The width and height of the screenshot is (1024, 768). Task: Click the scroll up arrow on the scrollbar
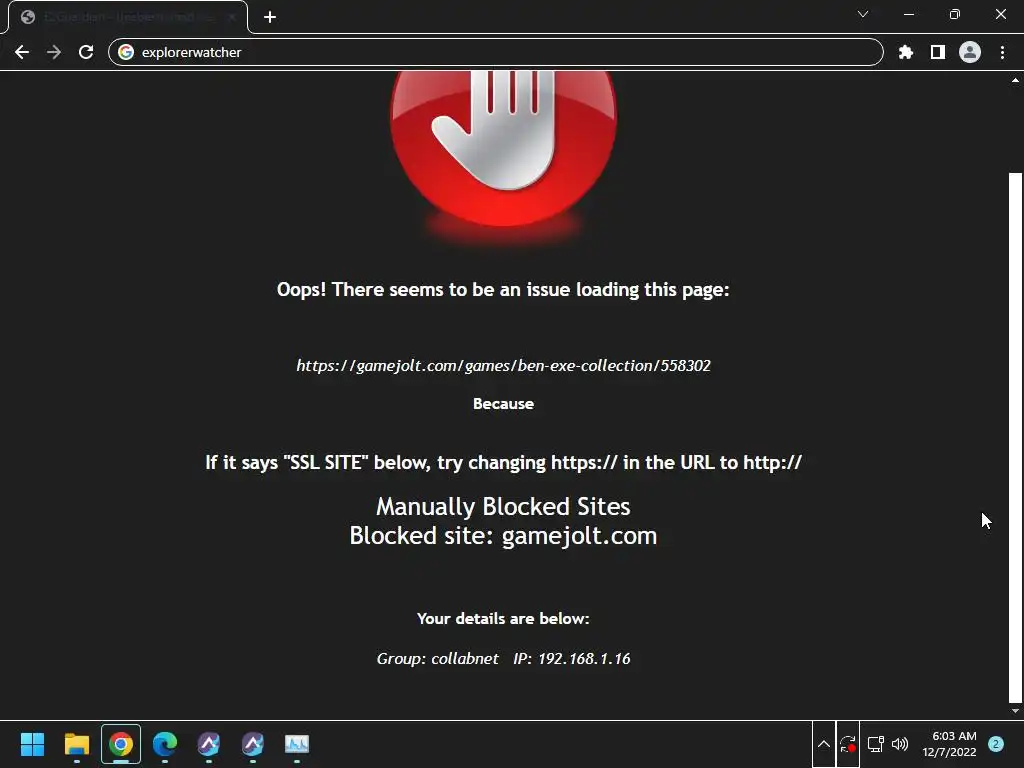(x=1015, y=80)
